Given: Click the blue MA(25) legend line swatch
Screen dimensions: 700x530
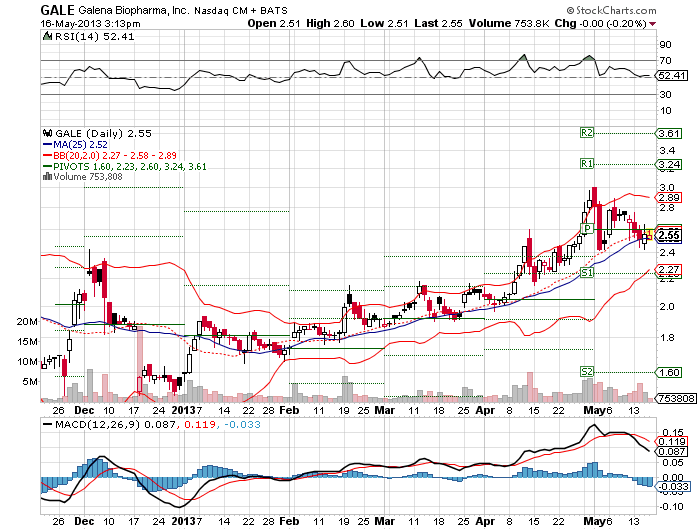Looking at the screenshot, I should click(x=44, y=144).
